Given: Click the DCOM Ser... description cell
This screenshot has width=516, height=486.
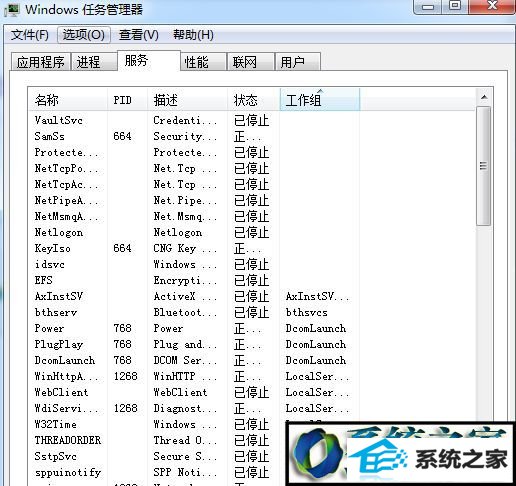Looking at the screenshot, I should coord(185,360).
